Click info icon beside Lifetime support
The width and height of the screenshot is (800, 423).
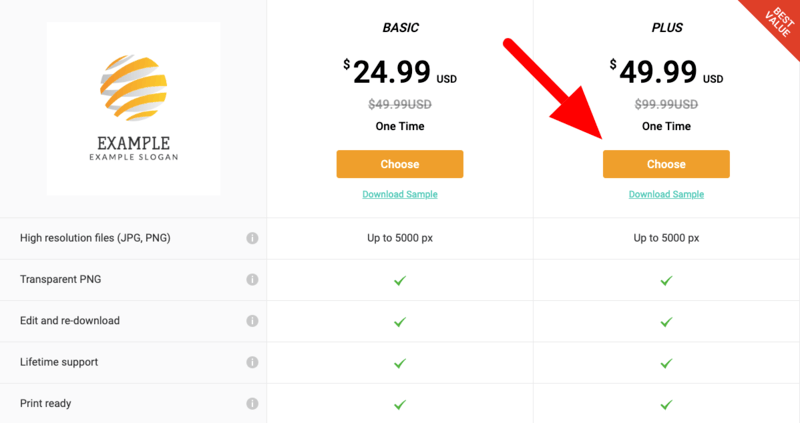pyautogui.click(x=252, y=362)
